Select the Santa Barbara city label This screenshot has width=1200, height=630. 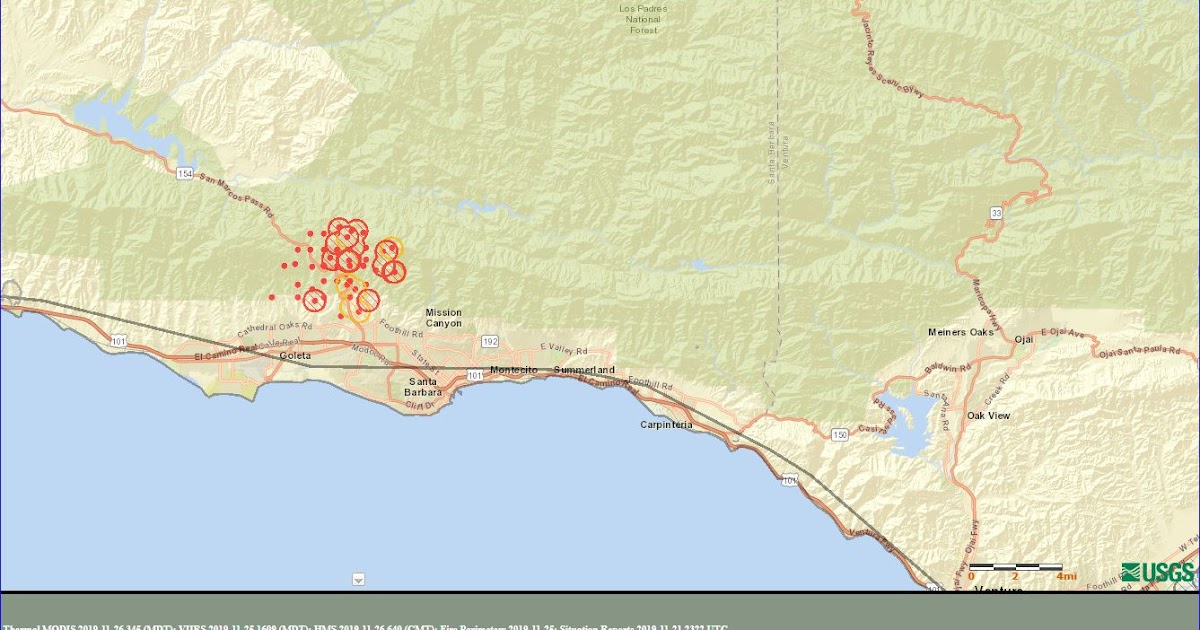tap(424, 388)
